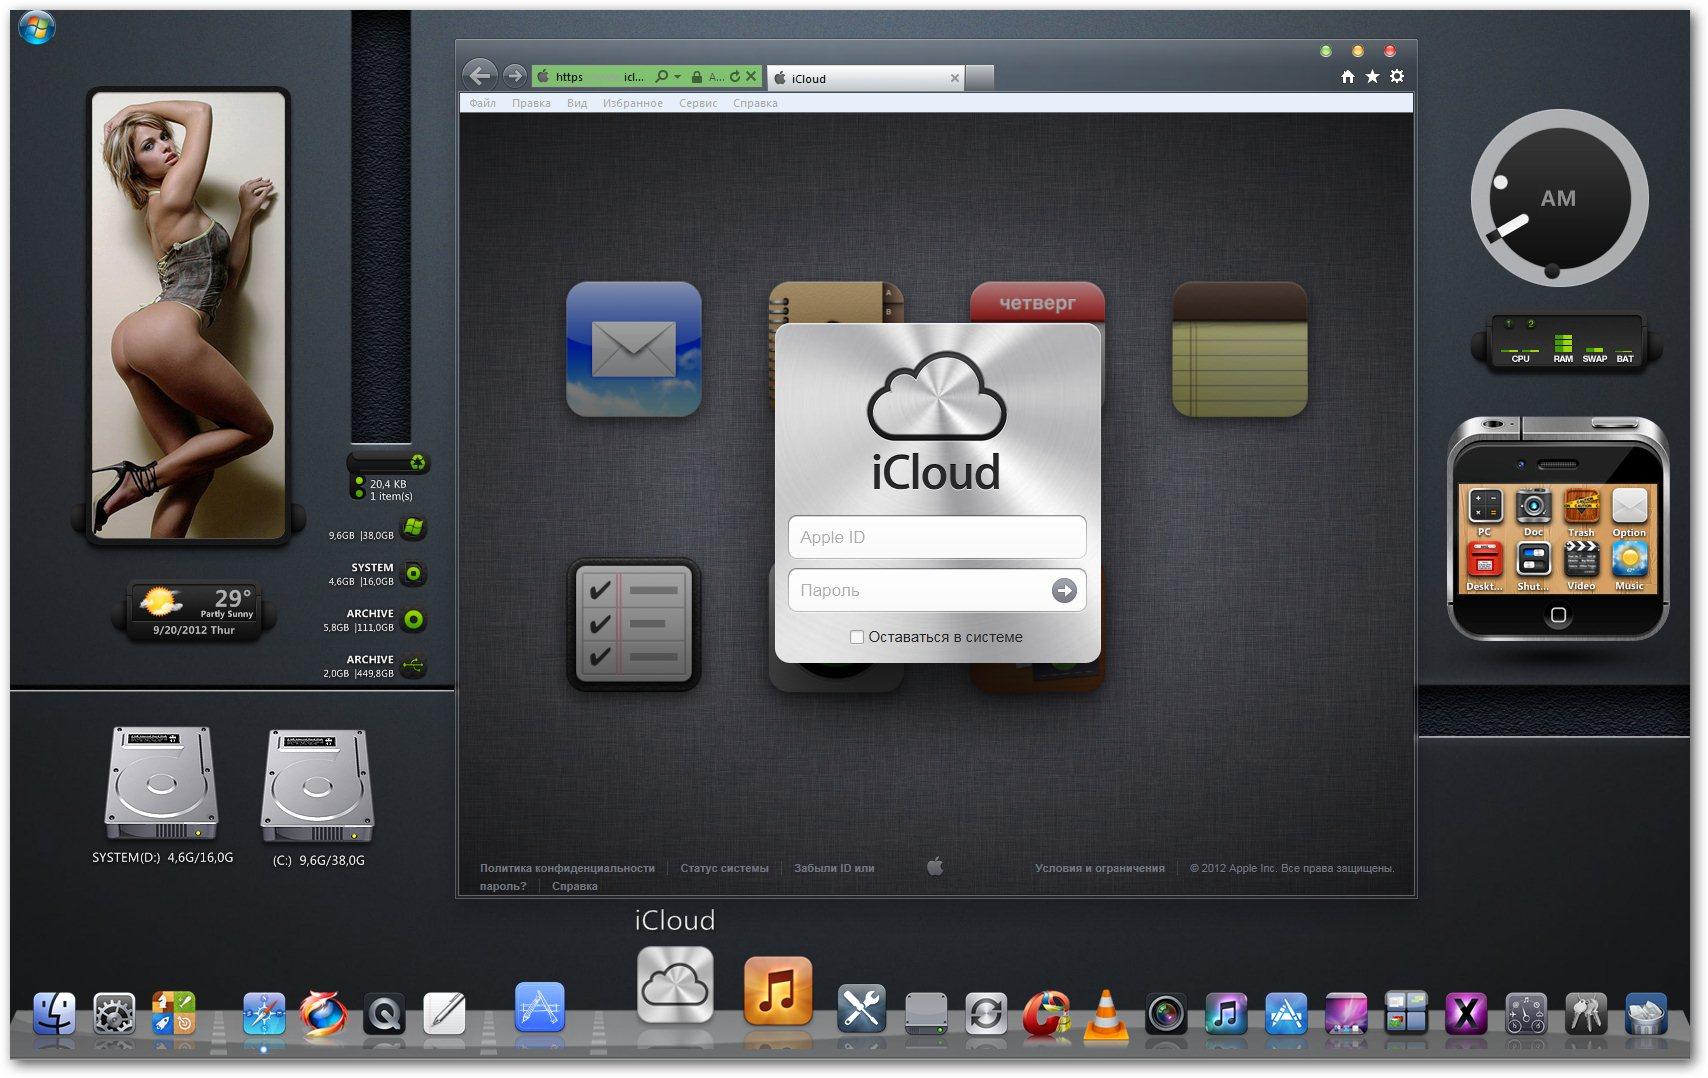The width and height of the screenshot is (1708, 1078).
Task: Open the Сервис menu
Action: coord(698,103)
